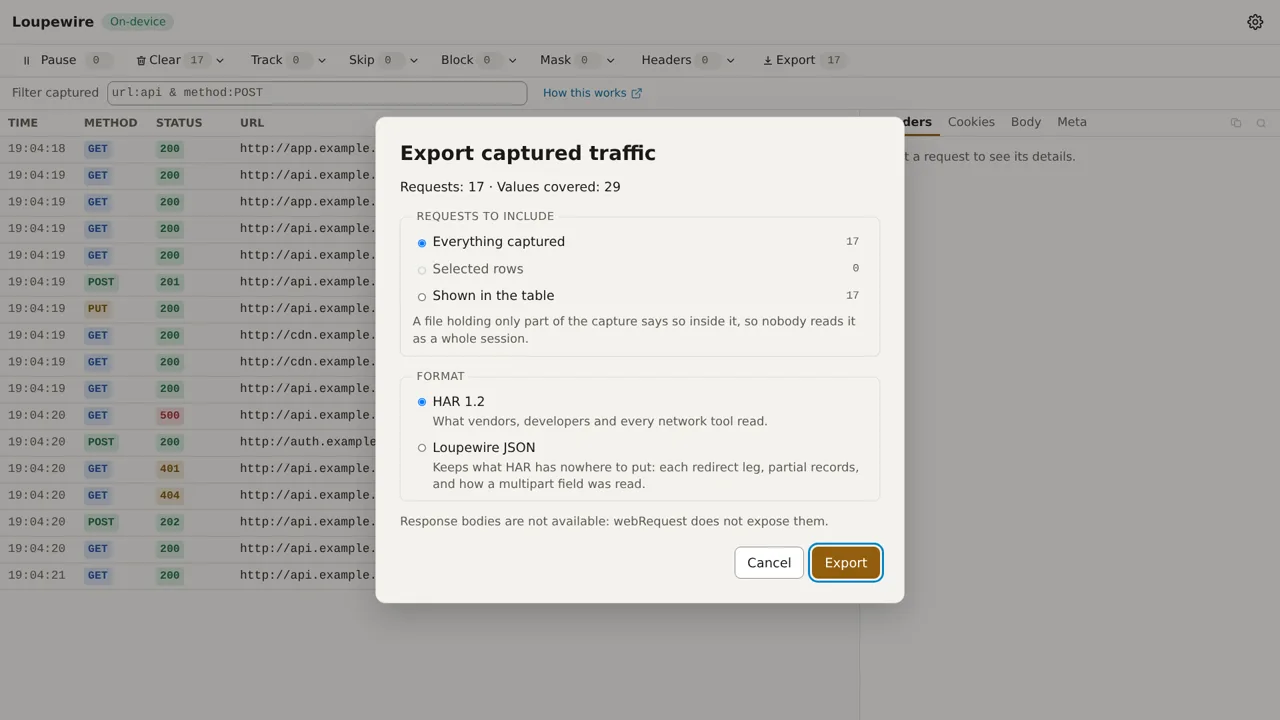Confirm with the dialog Export button

click(846, 563)
